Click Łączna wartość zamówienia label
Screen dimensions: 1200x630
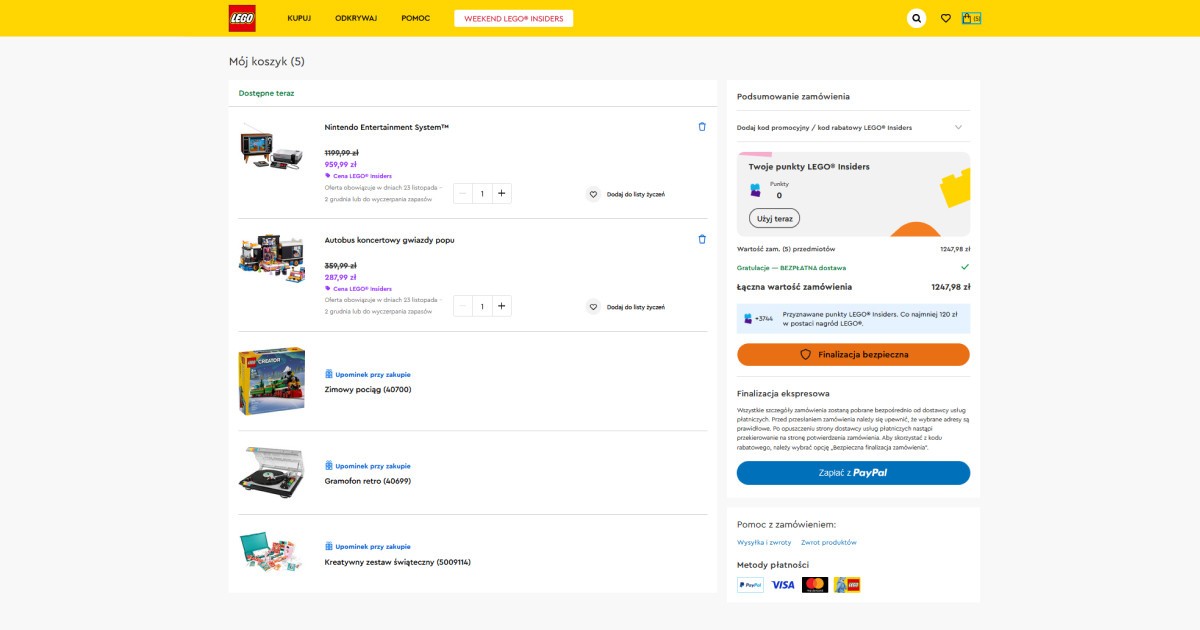pyautogui.click(x=795, y=287)
